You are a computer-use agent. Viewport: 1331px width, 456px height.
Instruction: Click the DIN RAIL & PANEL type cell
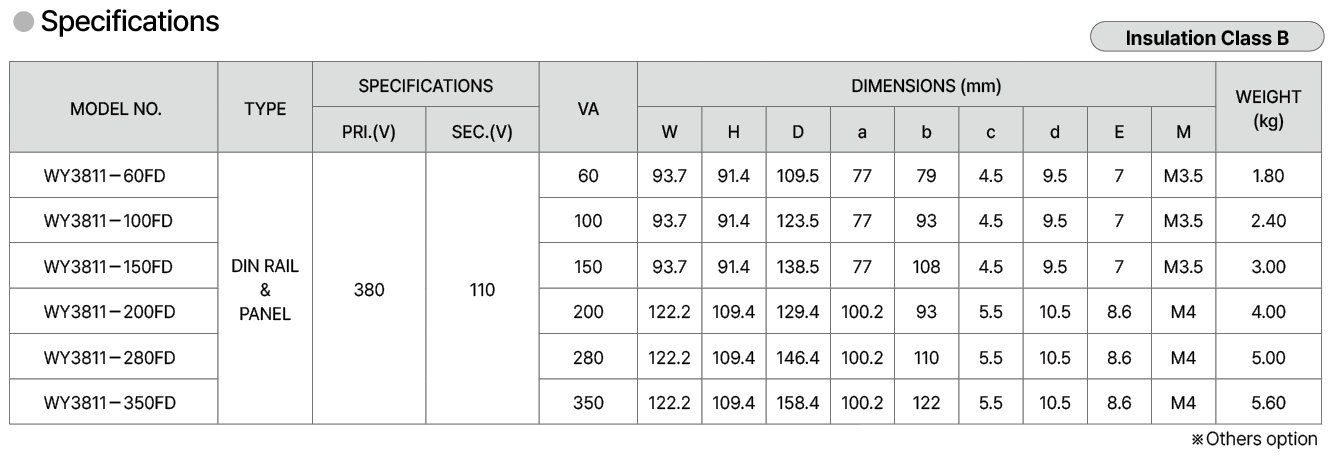[x=265, y=290]
